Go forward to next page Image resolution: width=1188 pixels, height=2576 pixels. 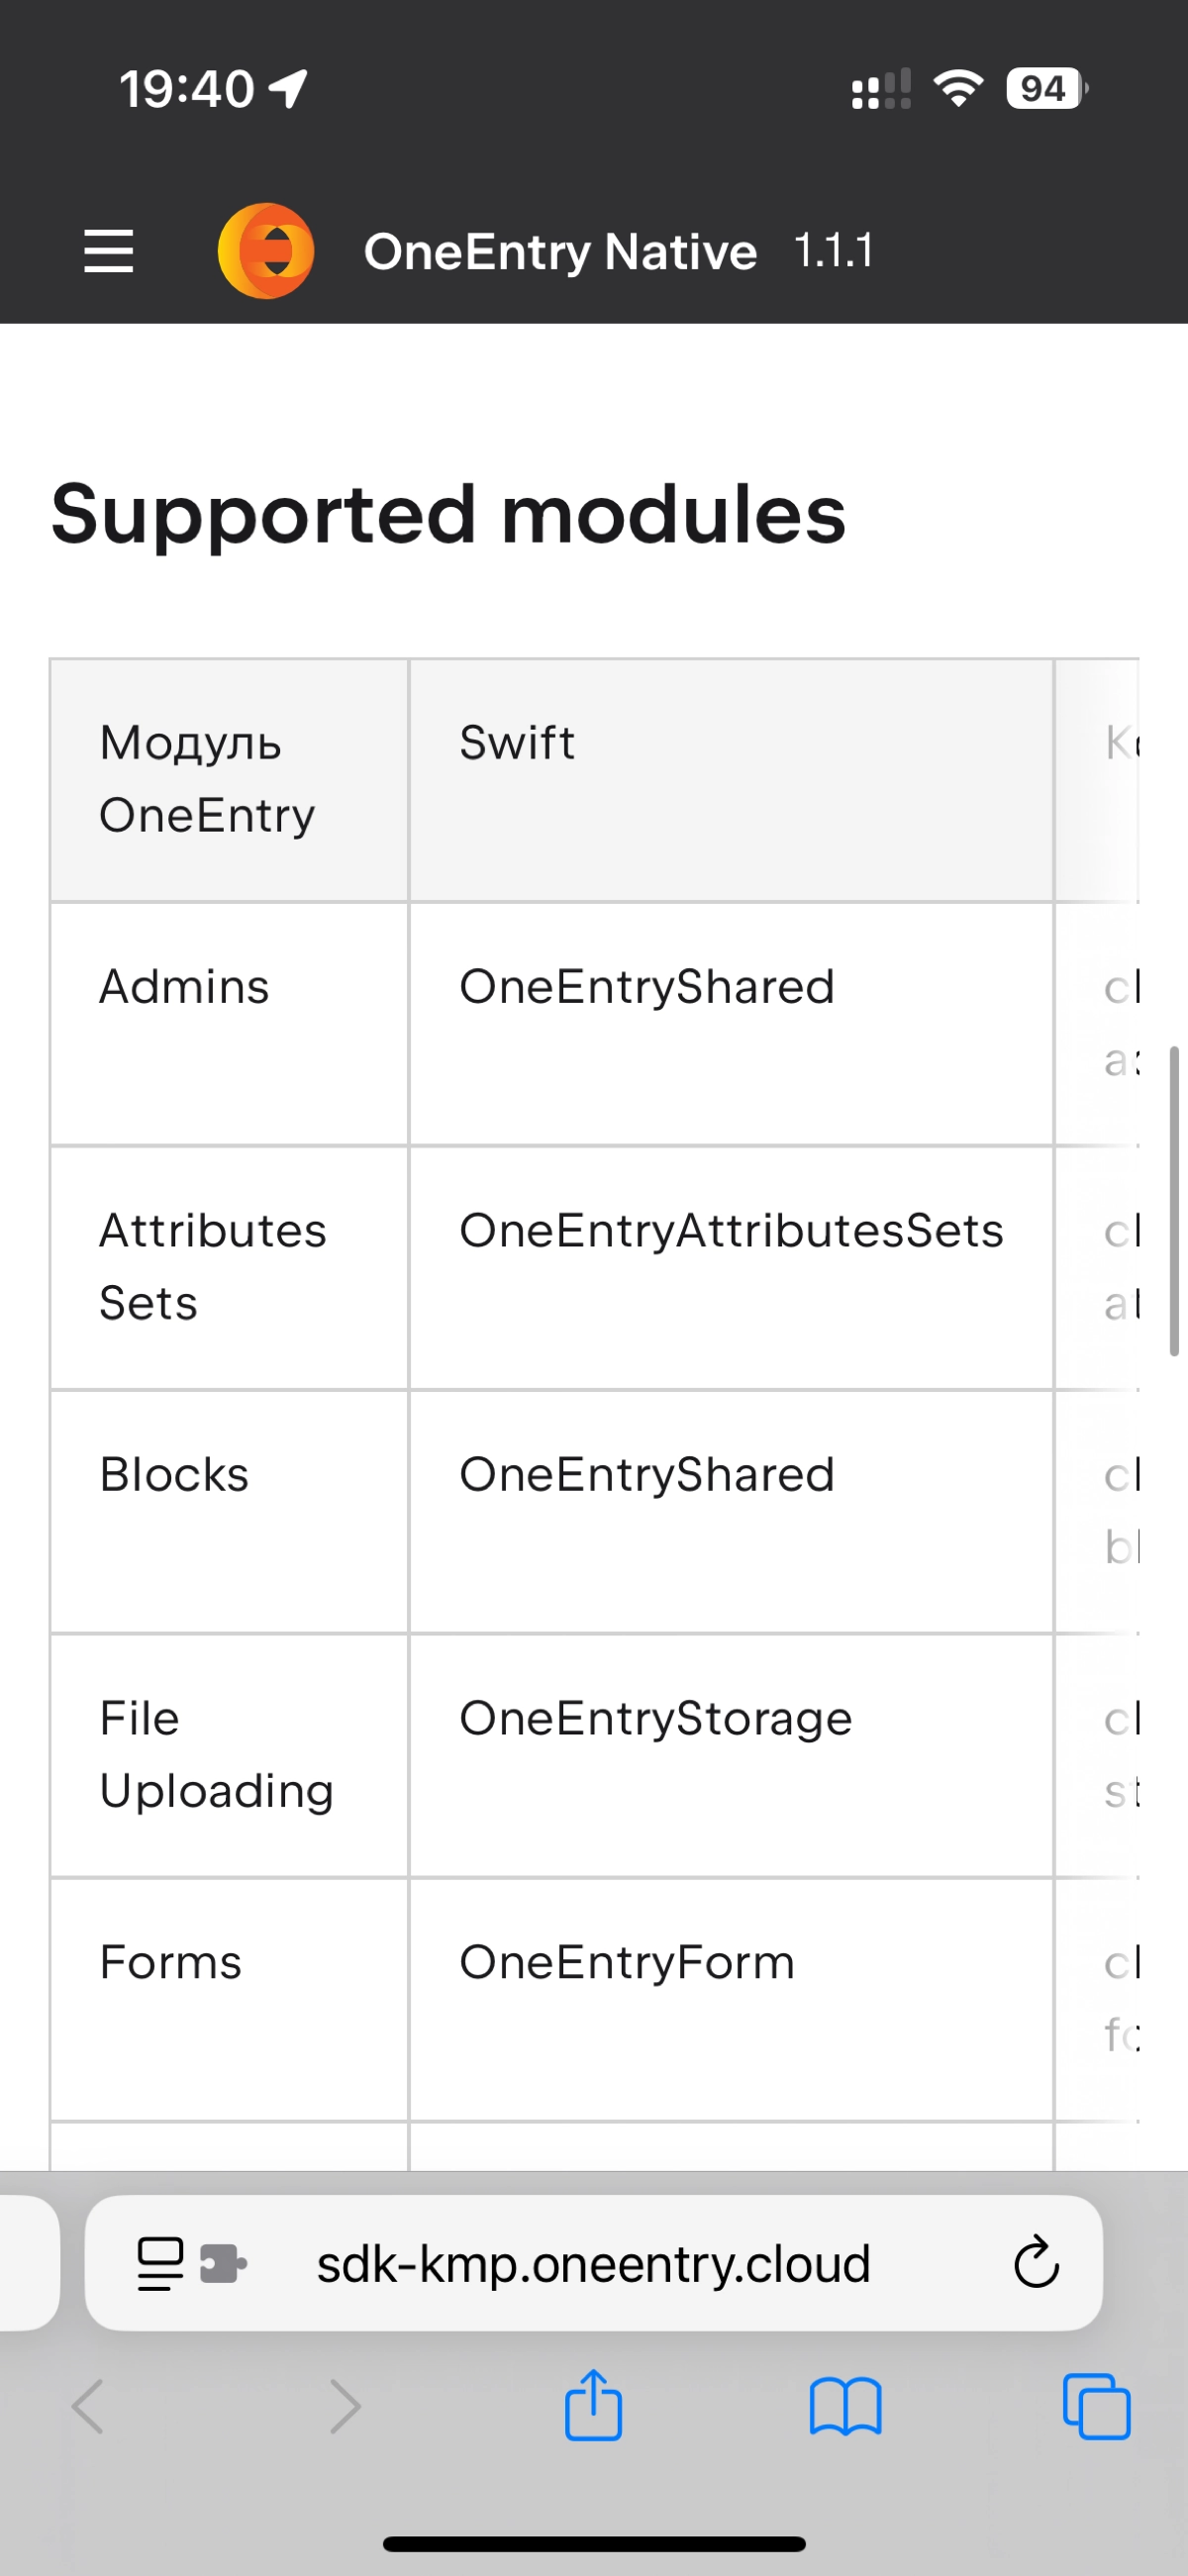[344, 2407]
